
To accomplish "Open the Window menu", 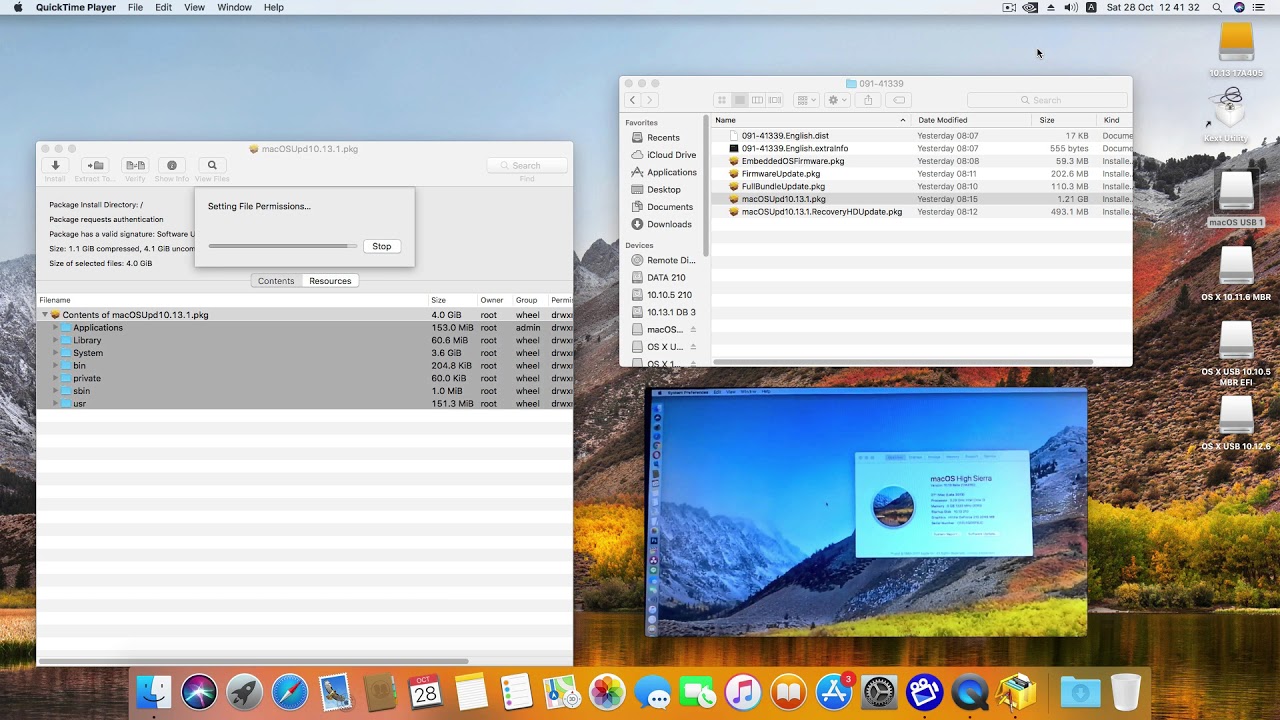I will click(234, 7).
